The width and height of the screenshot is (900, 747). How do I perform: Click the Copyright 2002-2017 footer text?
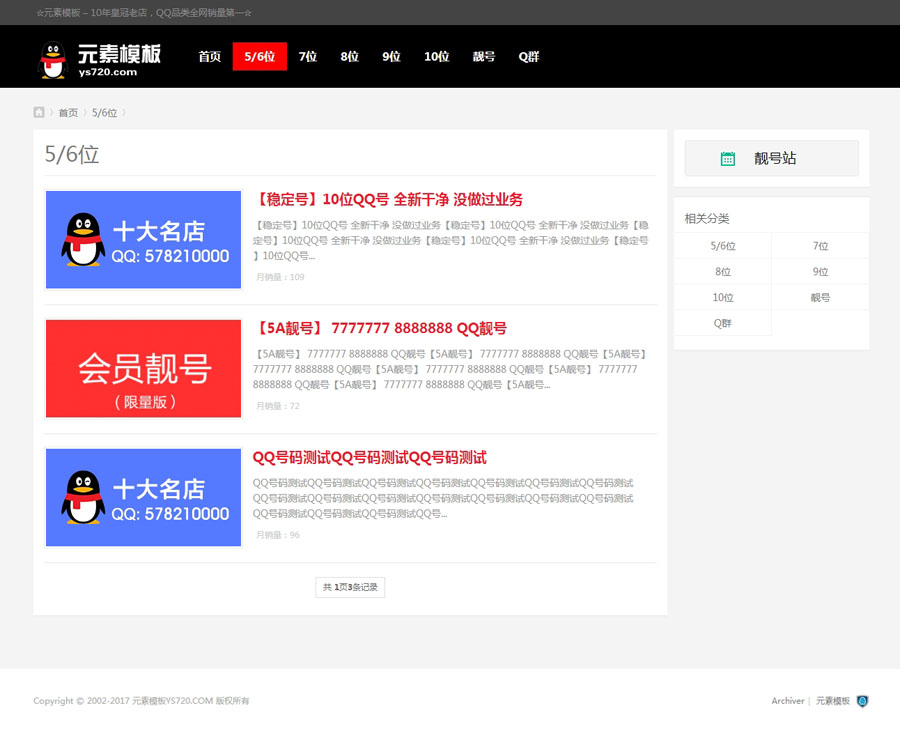141,700
